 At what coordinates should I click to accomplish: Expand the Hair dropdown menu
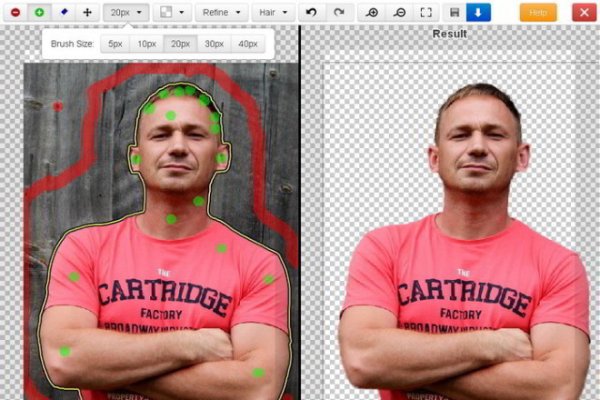pyautogui.click(x=273, y=13)
